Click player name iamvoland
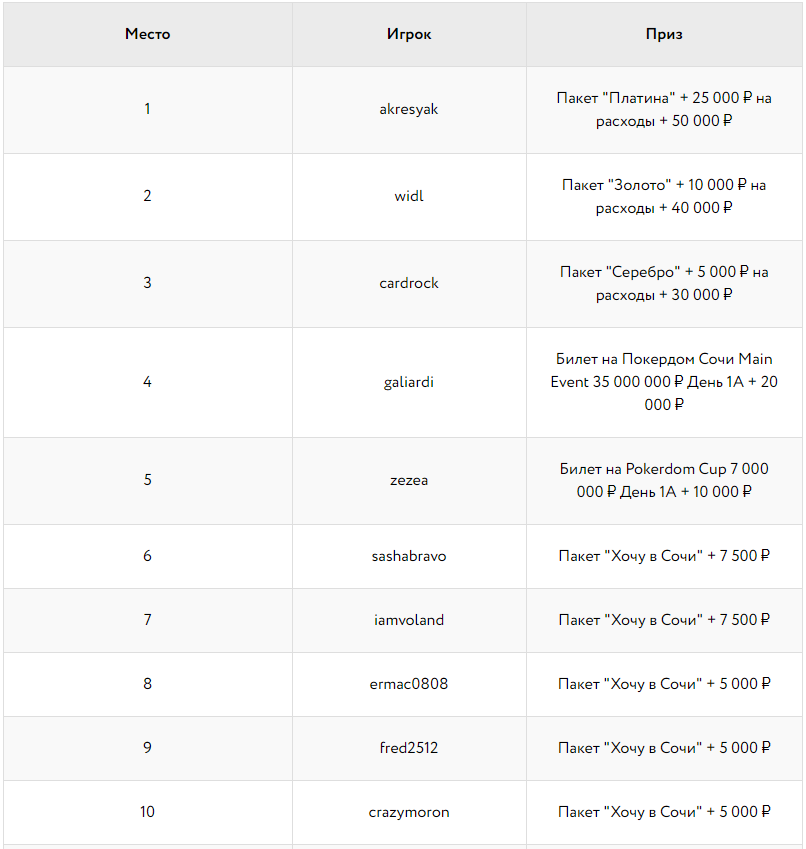This screenshot has width=806, height=849. (x=409, y=620)
